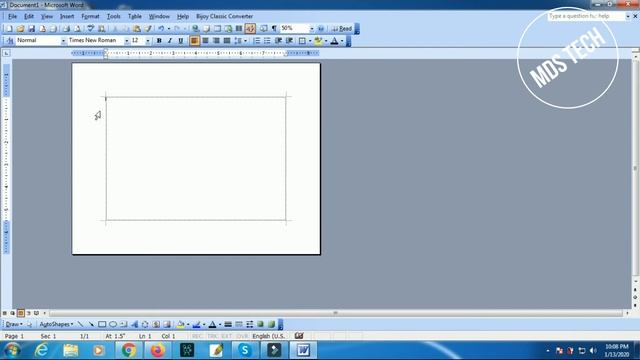Click the Read button
The height and width of the screenshot is (360, 640).
[x=342, y=29]
